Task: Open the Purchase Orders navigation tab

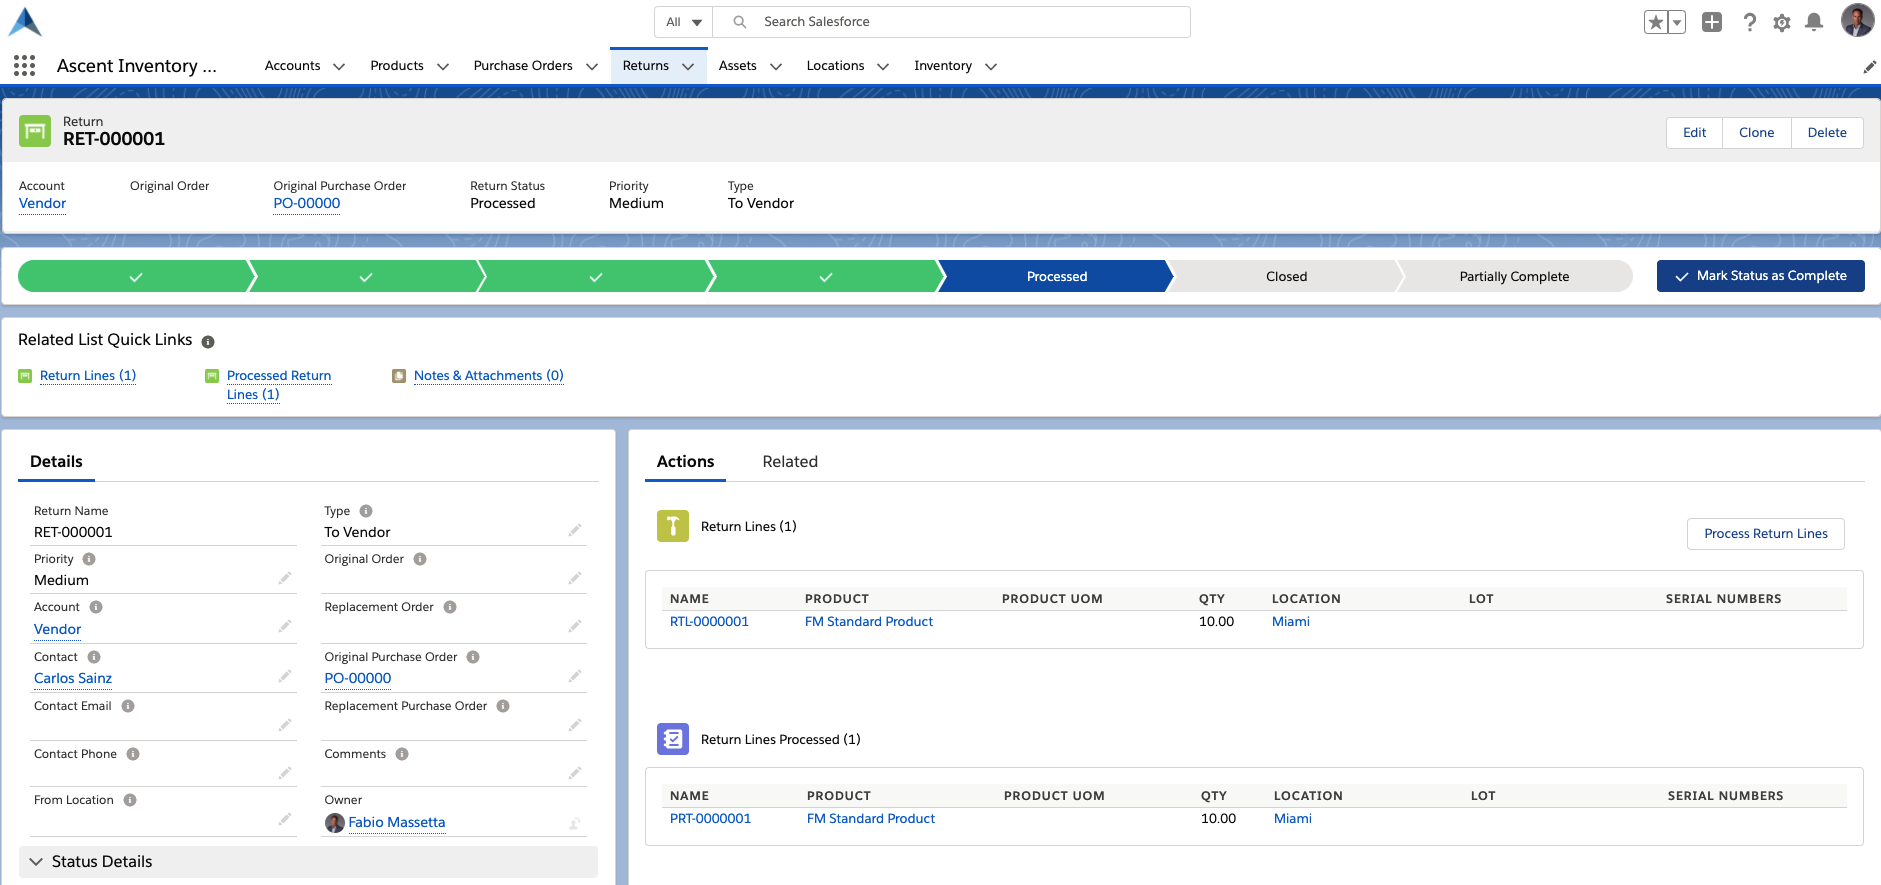Action: pyautogui.click(x=523, y=66)
